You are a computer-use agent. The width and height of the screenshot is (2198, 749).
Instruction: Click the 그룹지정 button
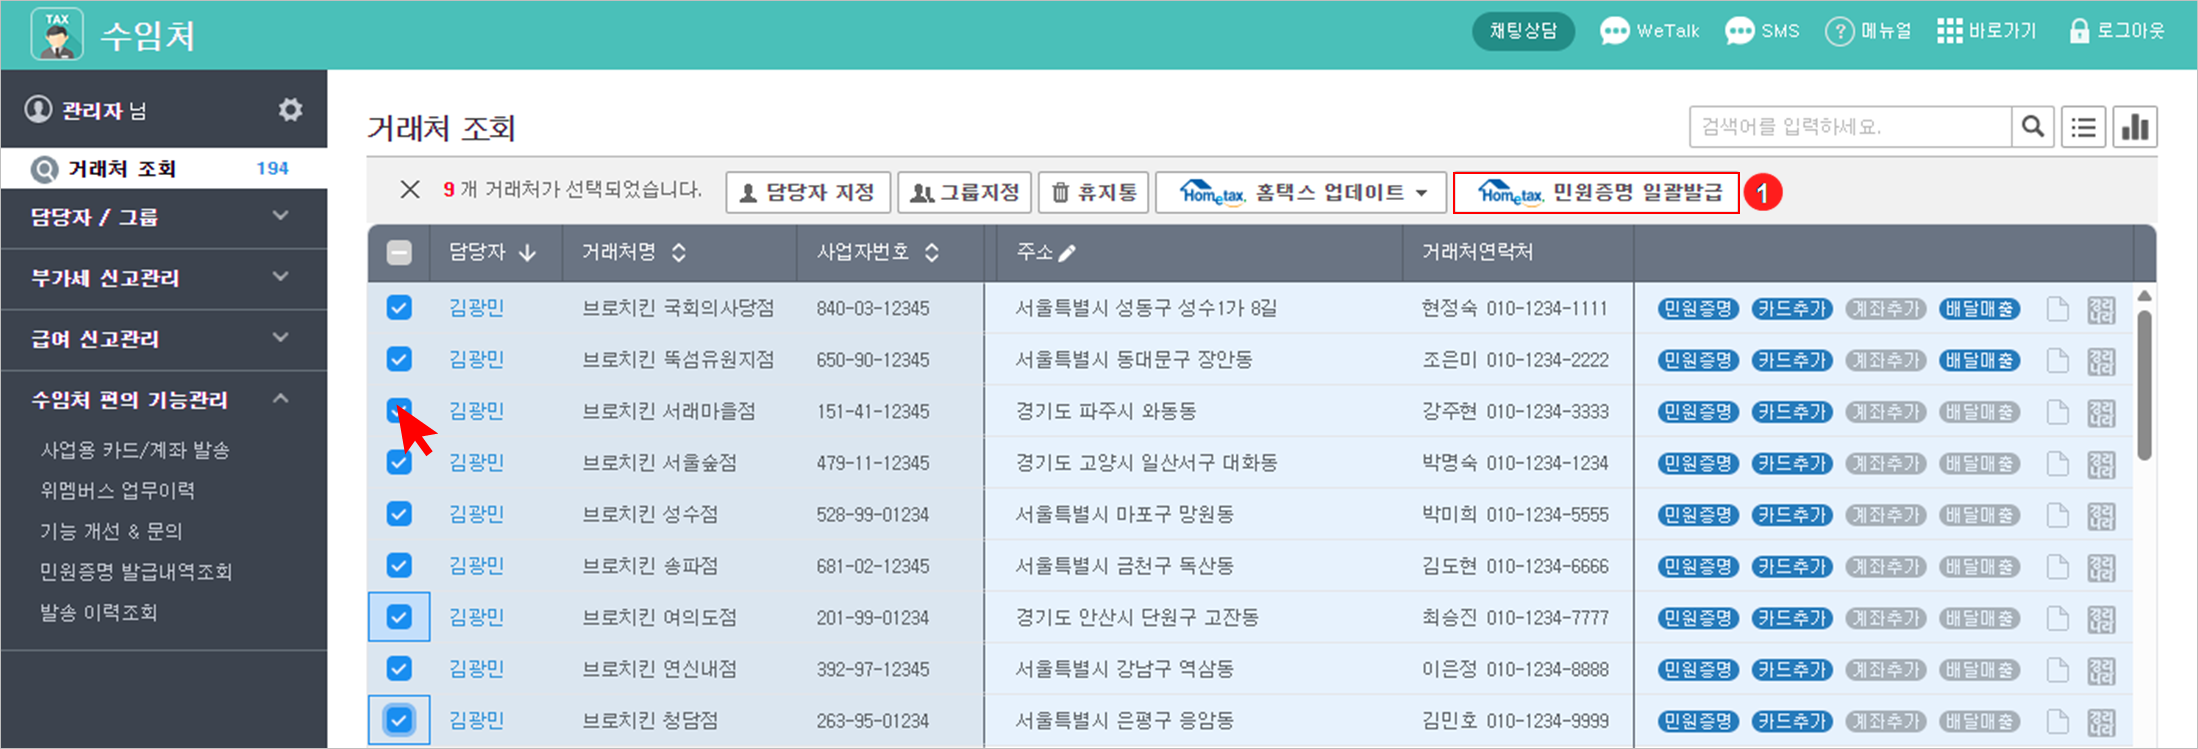click(x=965, y=192)
